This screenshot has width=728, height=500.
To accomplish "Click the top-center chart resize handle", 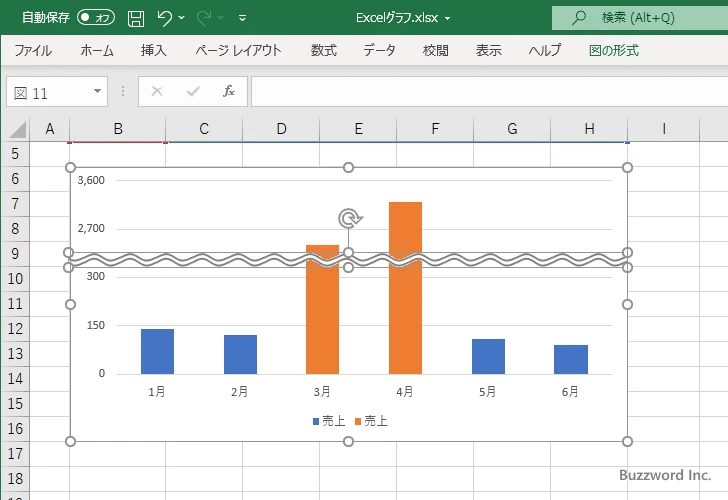I will [348, 167].
